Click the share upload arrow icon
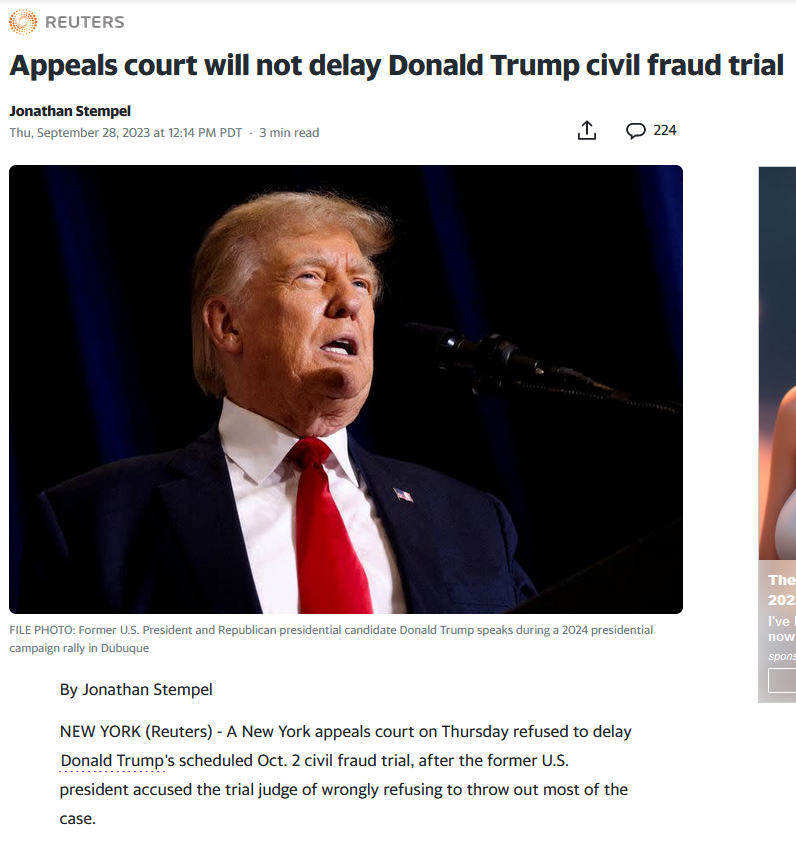This screenshot has height=843, width=796. point(587,131)
